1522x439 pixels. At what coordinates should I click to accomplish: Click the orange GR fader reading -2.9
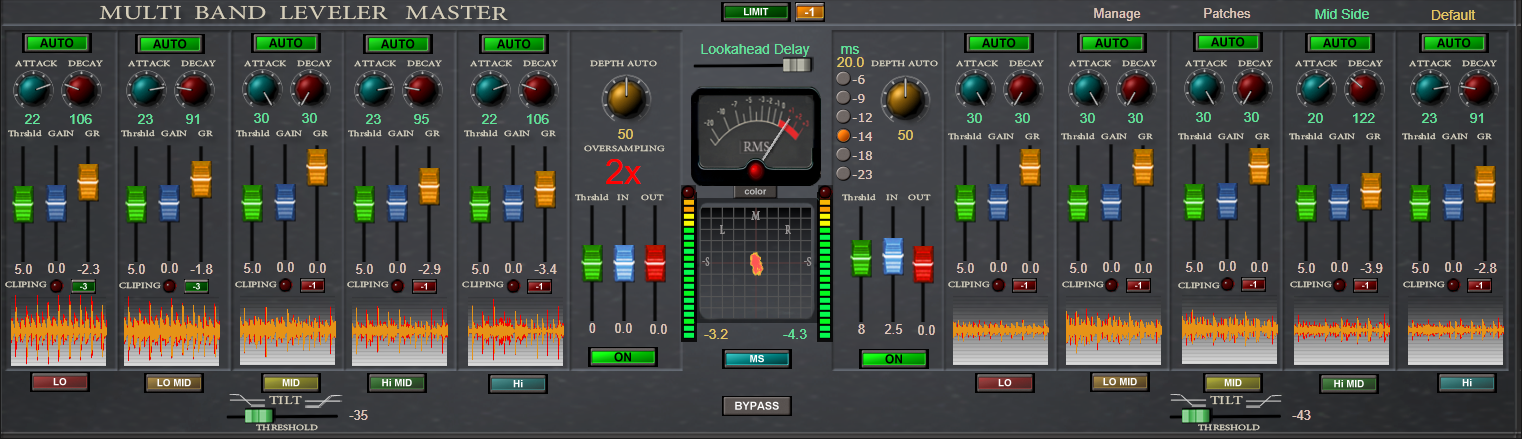pyautogui.click(x=429, y=187)
